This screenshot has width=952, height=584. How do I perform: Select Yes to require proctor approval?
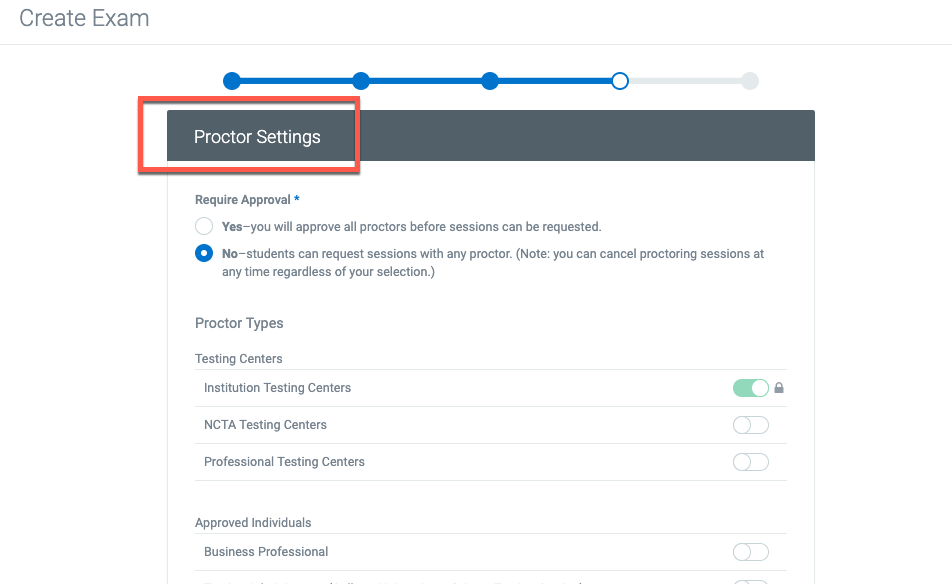204,226
